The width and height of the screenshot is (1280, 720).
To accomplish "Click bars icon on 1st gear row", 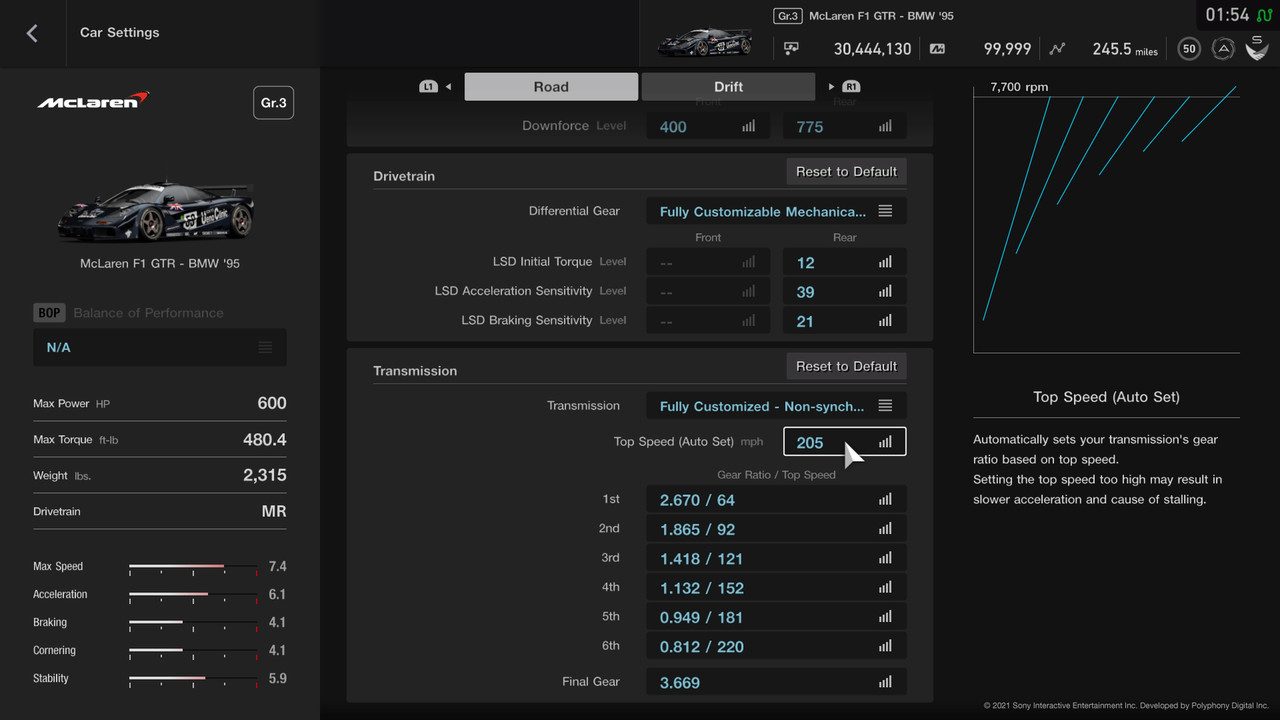I will [x=885, y=500].
